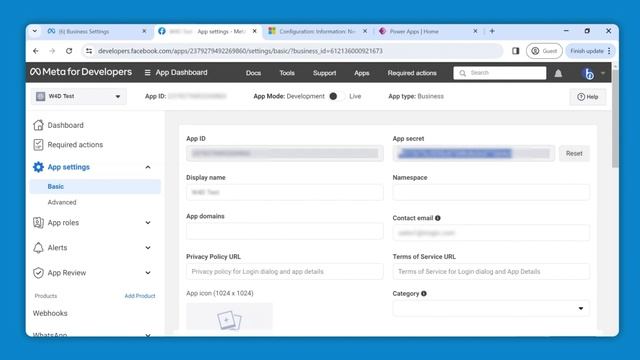Open the browser side panel icon
Viewport: 640px width, 360px height.
516,51
